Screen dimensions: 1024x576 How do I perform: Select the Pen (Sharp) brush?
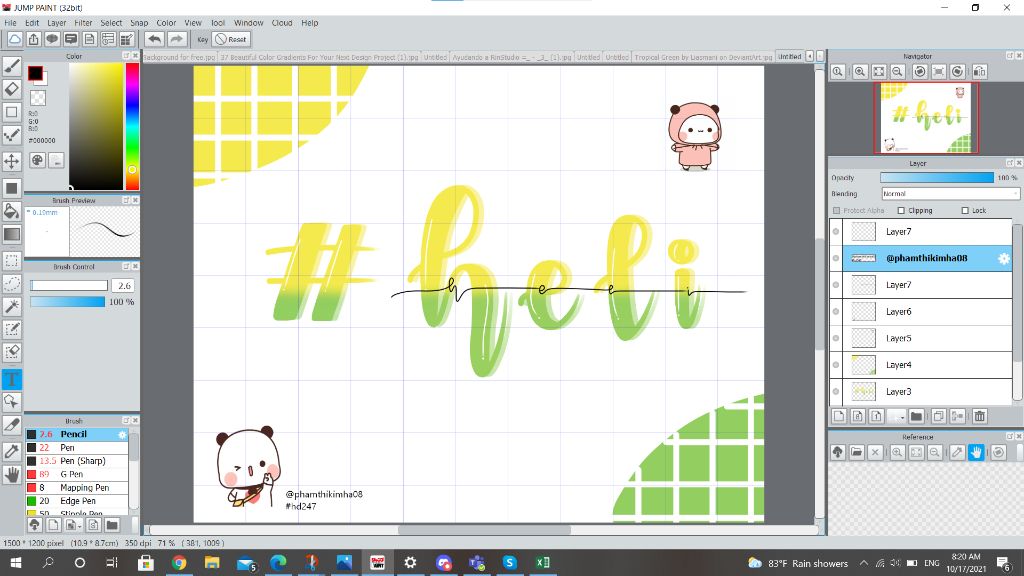[x=77, y=461]
